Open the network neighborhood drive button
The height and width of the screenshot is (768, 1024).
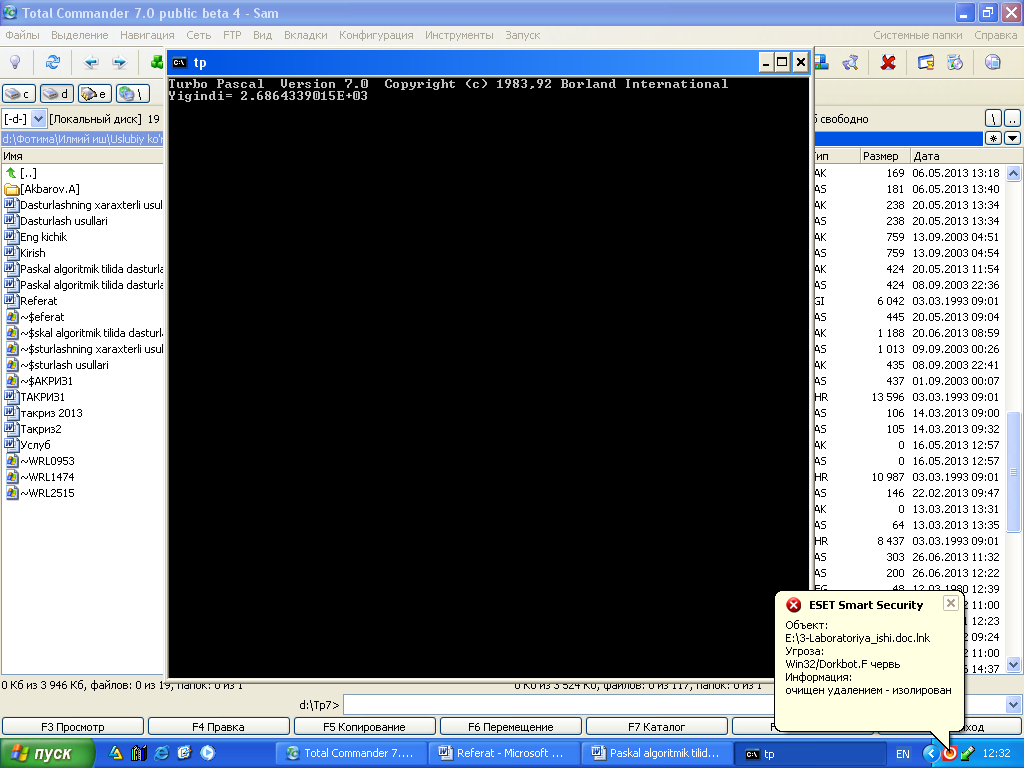click(x=132, y=94)
